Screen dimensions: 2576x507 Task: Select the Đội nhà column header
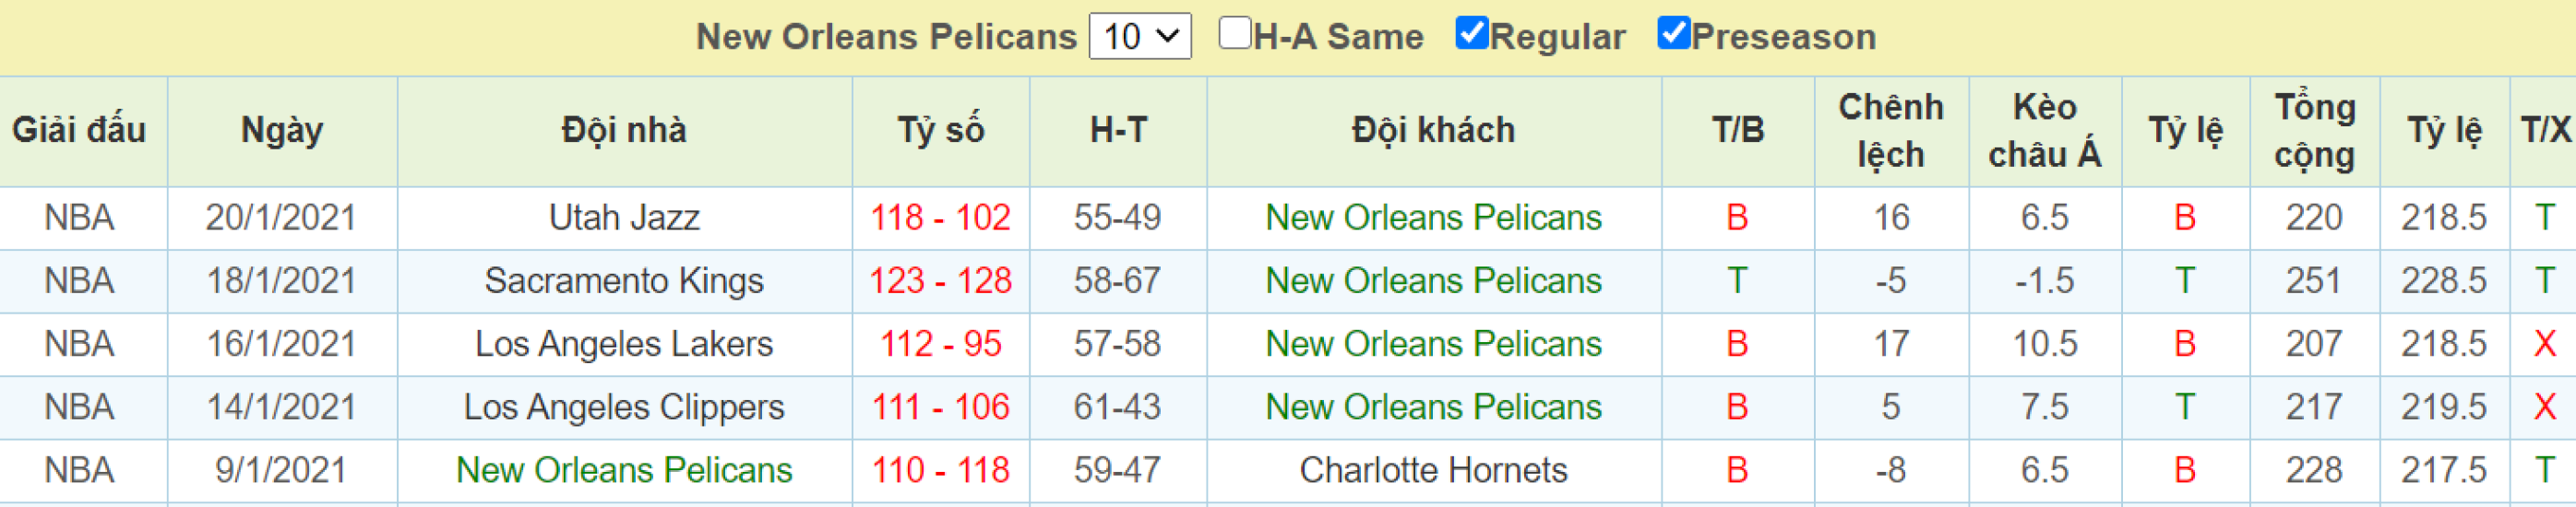click(624, 131)
